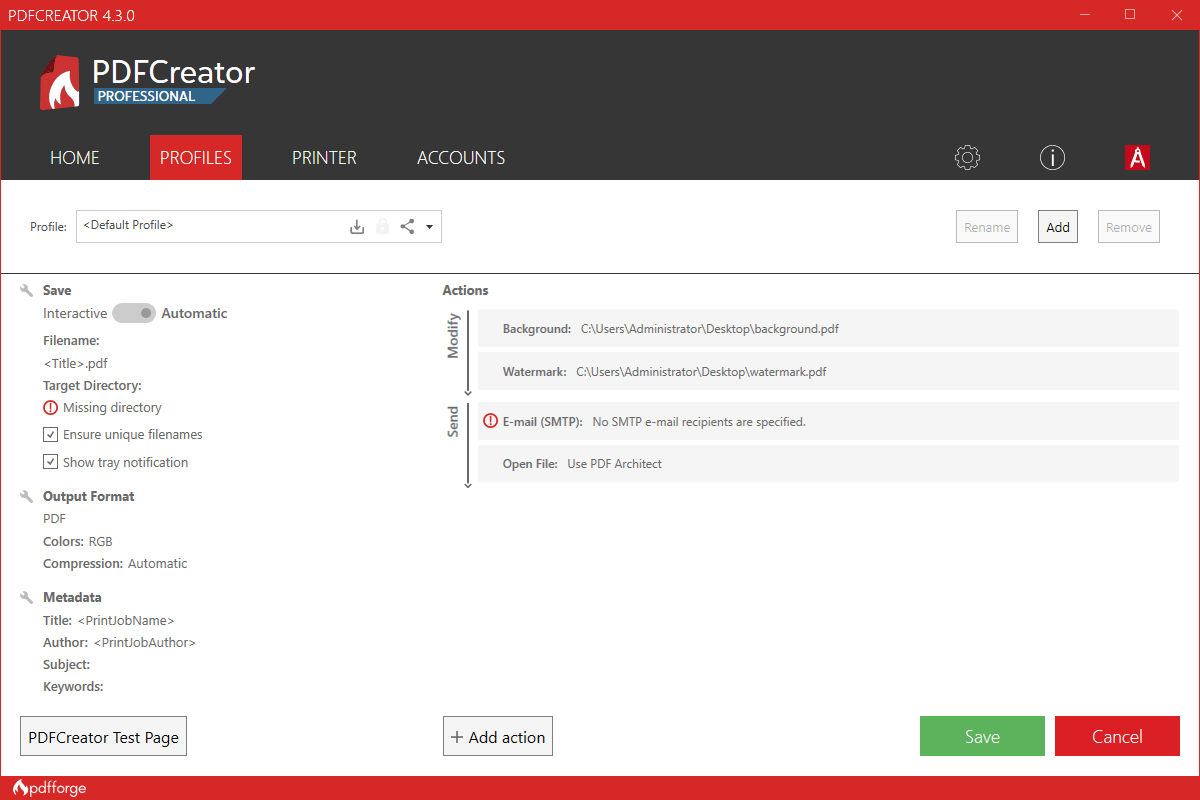Click Output Format section heading
1200x800 pixels.
click(x=89, y=496)
